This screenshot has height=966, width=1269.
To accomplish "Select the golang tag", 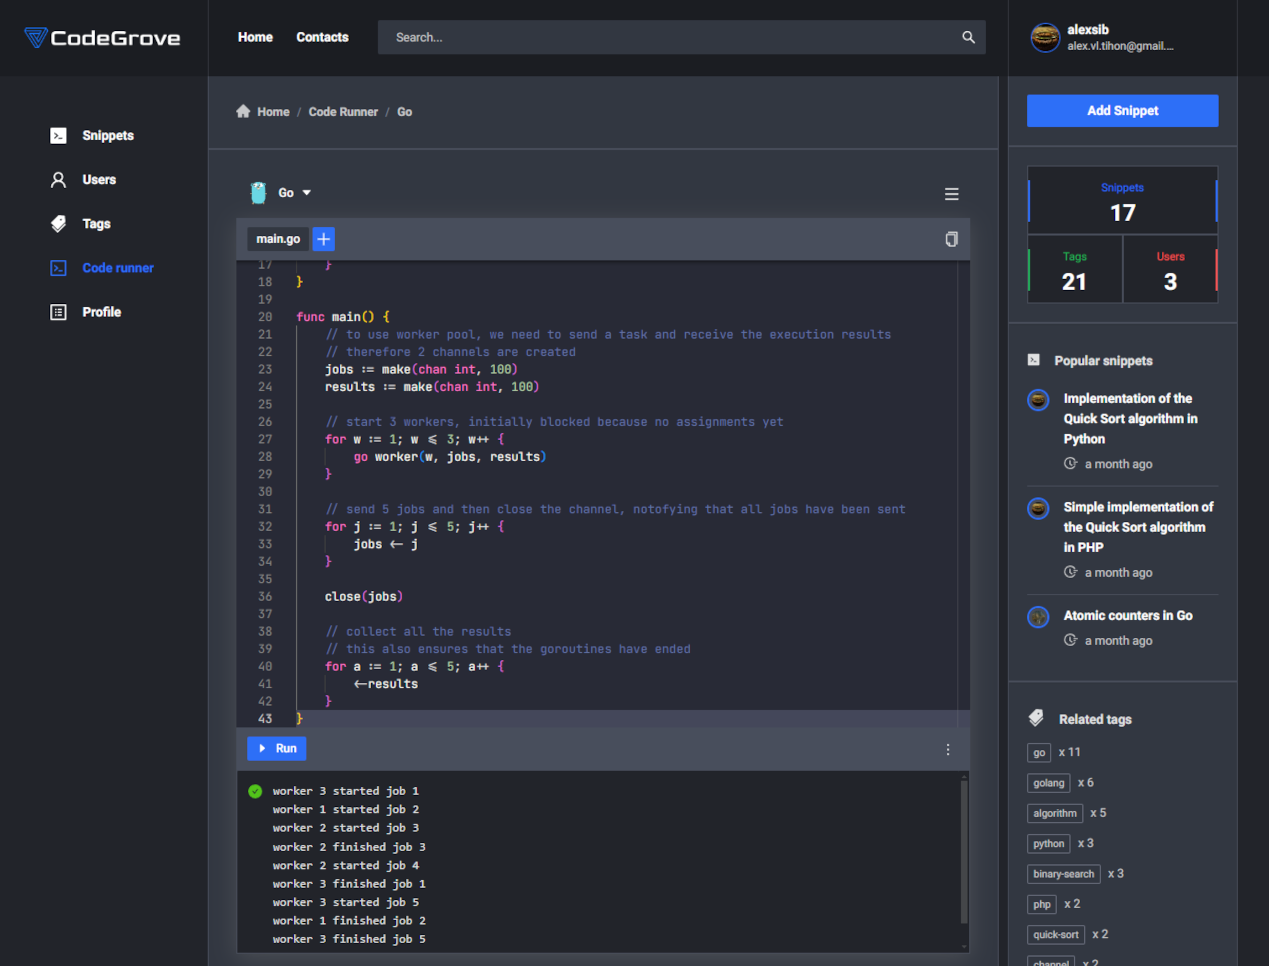I will click(1049, 783).
